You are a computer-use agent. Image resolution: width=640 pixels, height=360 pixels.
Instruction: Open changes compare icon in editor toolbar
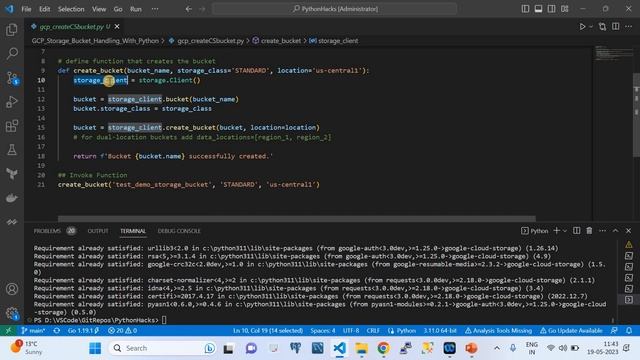602,27
